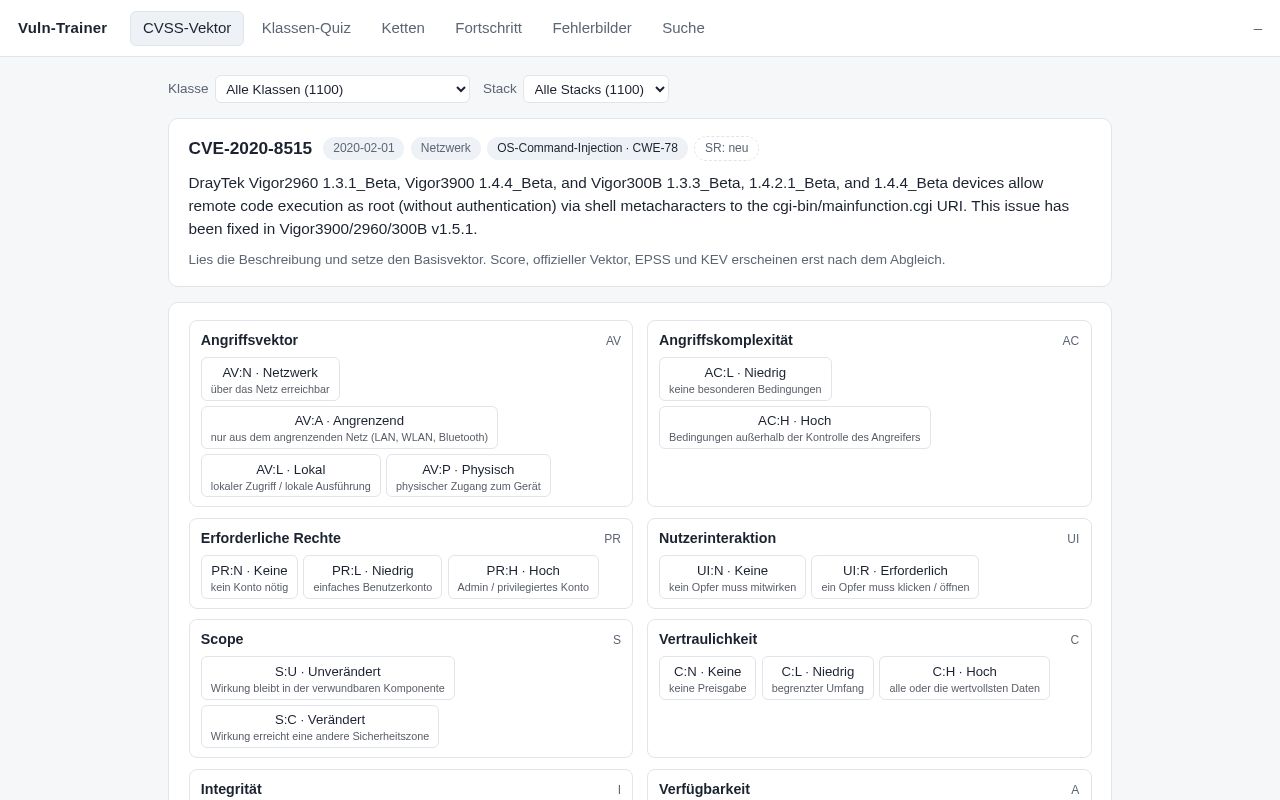Click the Integrität section heading
This screenshot has height=800, width=1280.
click(x=231, y=789)
